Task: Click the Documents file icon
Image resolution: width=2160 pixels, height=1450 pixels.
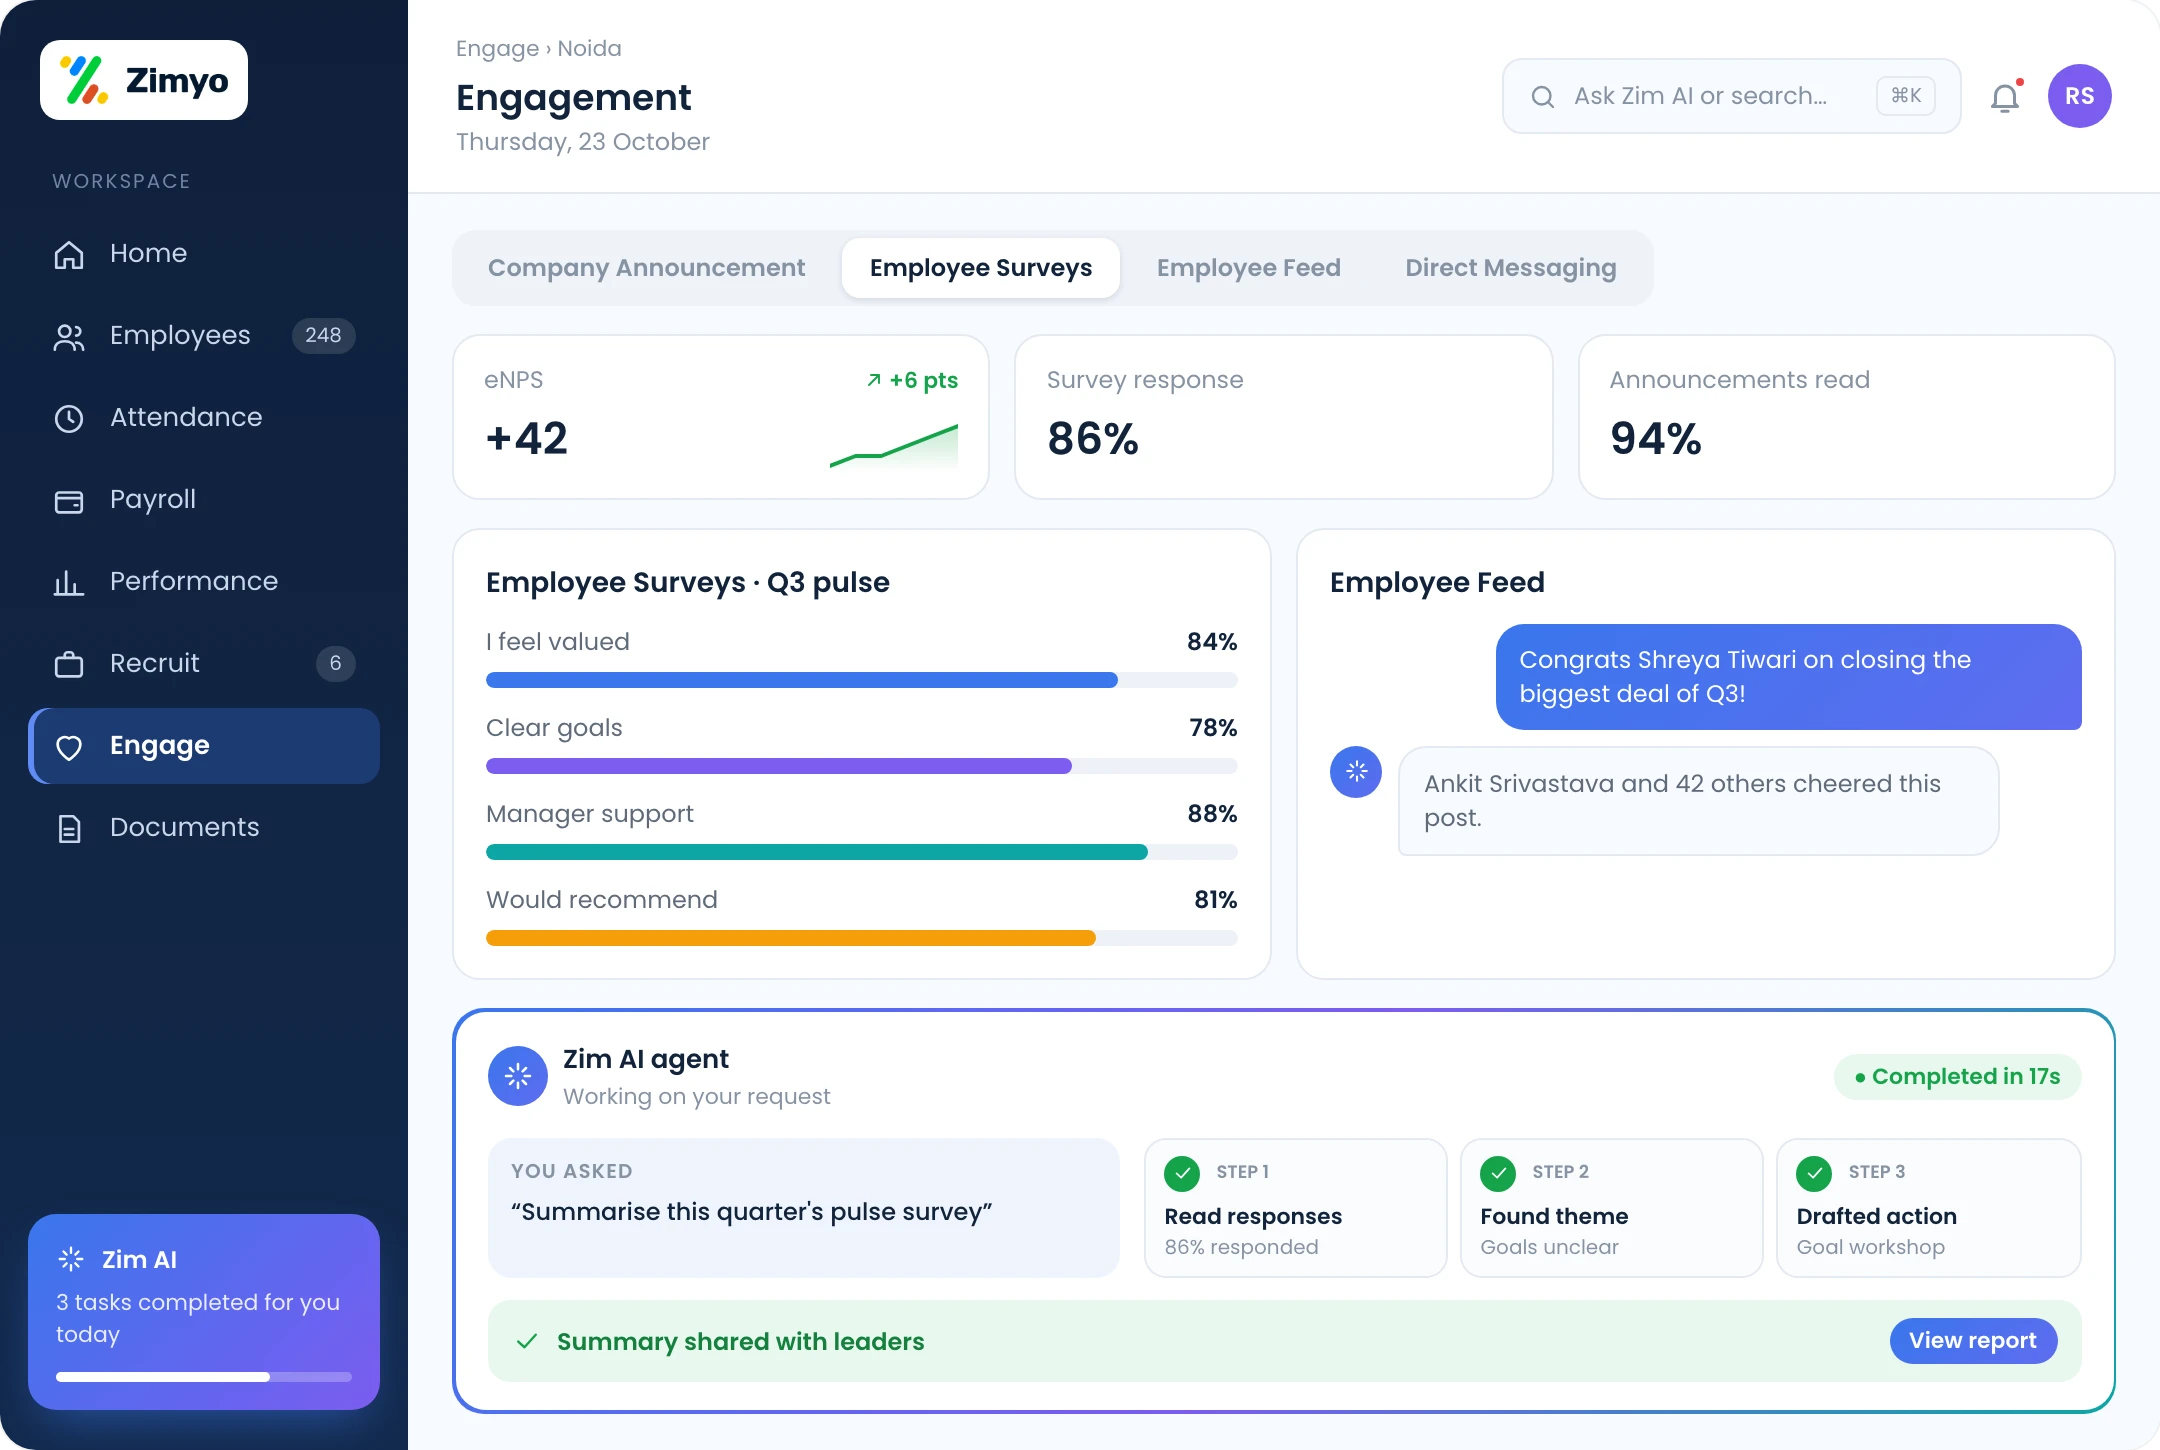Action: pos(69,828)
